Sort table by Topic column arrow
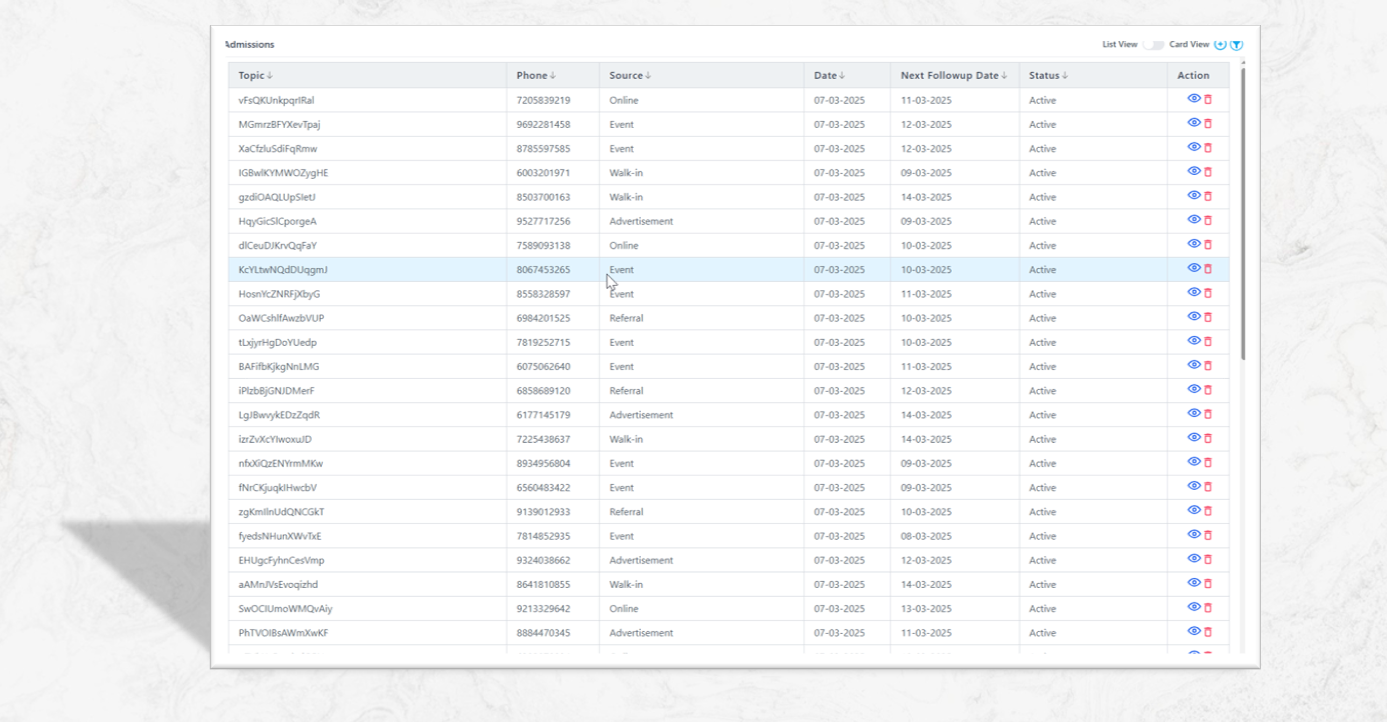Viewport: 1387px width, 722px height. 270,76
